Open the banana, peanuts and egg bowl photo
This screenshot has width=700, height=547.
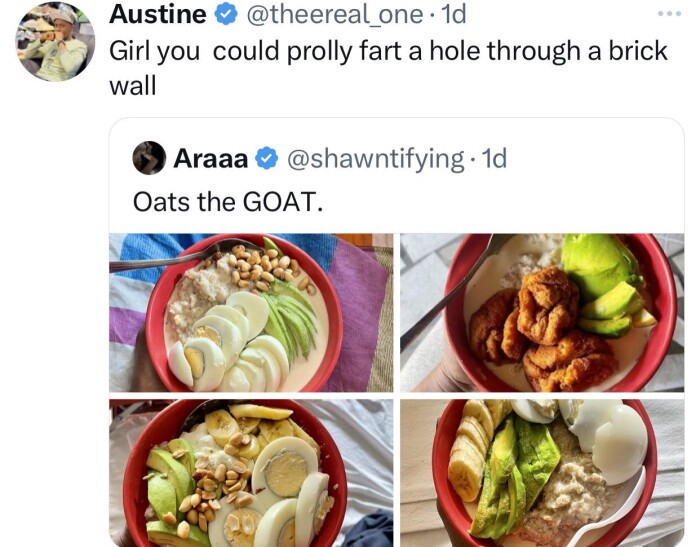click(x=251, y=473)
